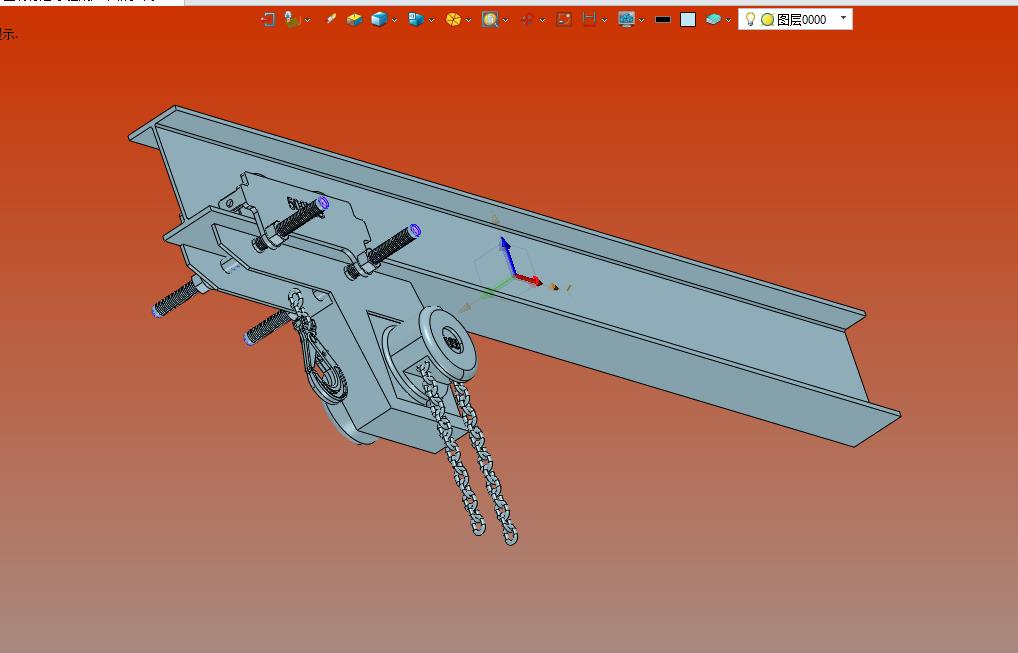Click the yellow segmented sphere icon
Screen dimensions: 1018x653
[x=453, y=19]
